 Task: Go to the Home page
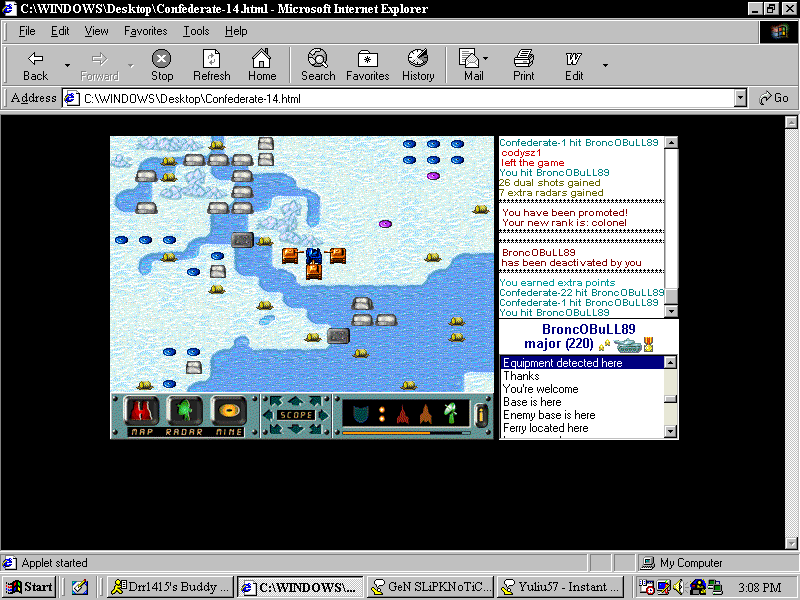[262, 65]
